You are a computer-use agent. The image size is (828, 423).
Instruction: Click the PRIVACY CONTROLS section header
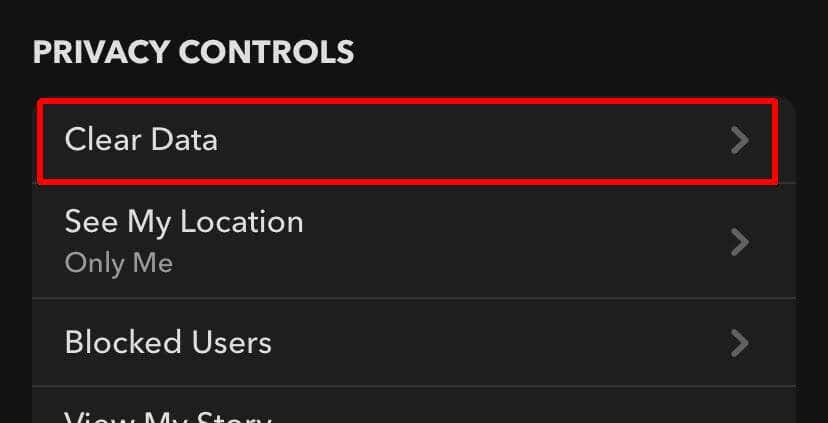193,52
